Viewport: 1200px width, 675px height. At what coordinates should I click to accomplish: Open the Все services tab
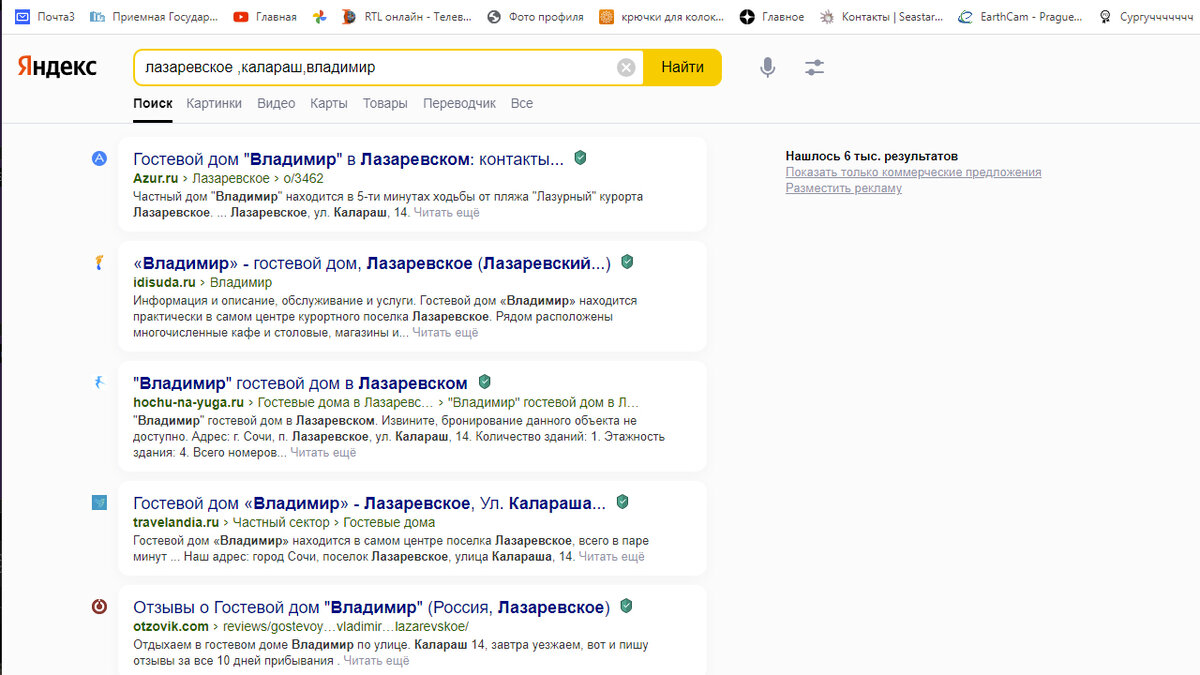522,103
